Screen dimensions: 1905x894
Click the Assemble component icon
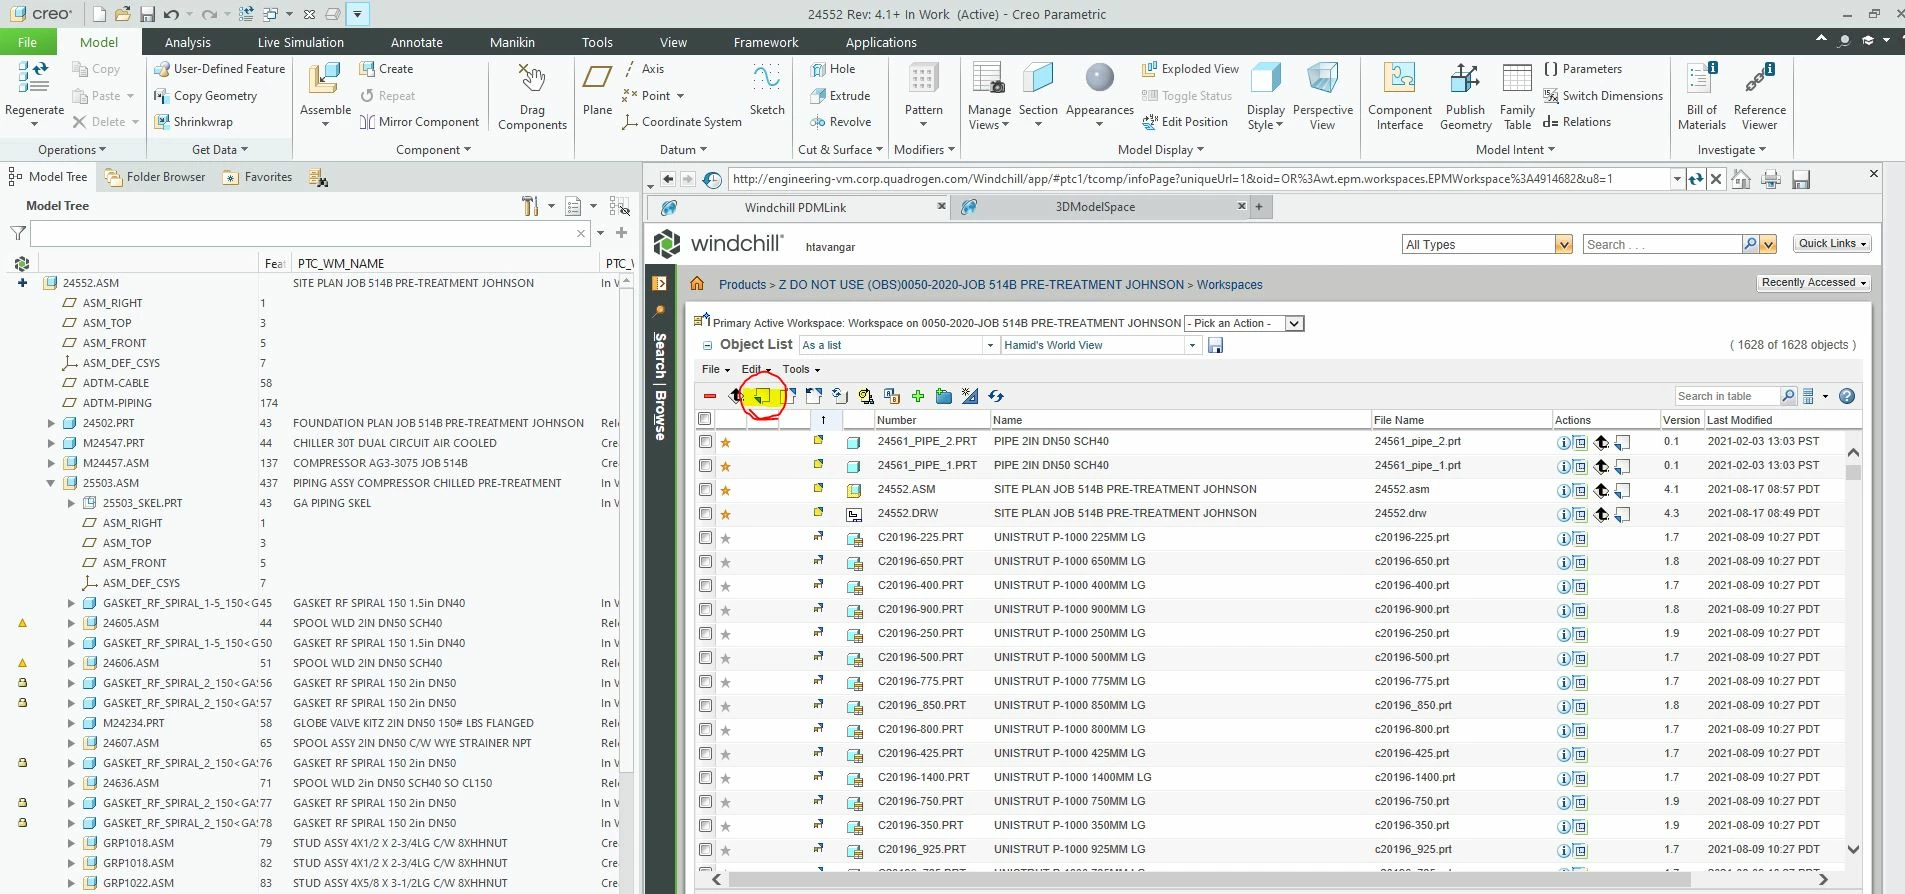coord(324,80)
